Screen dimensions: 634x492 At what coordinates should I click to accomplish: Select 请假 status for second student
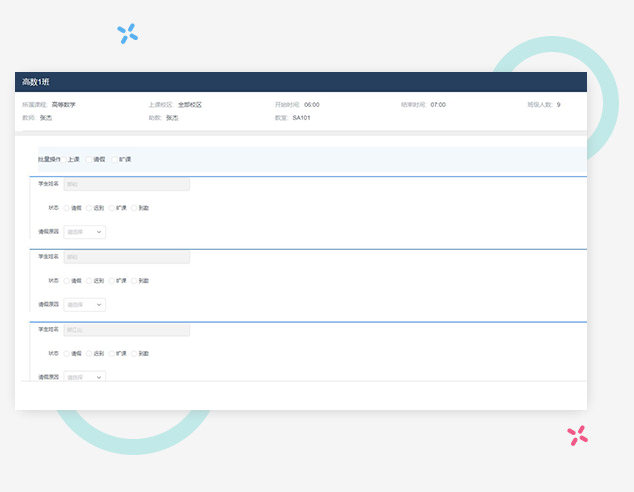[x=67, y=281]
